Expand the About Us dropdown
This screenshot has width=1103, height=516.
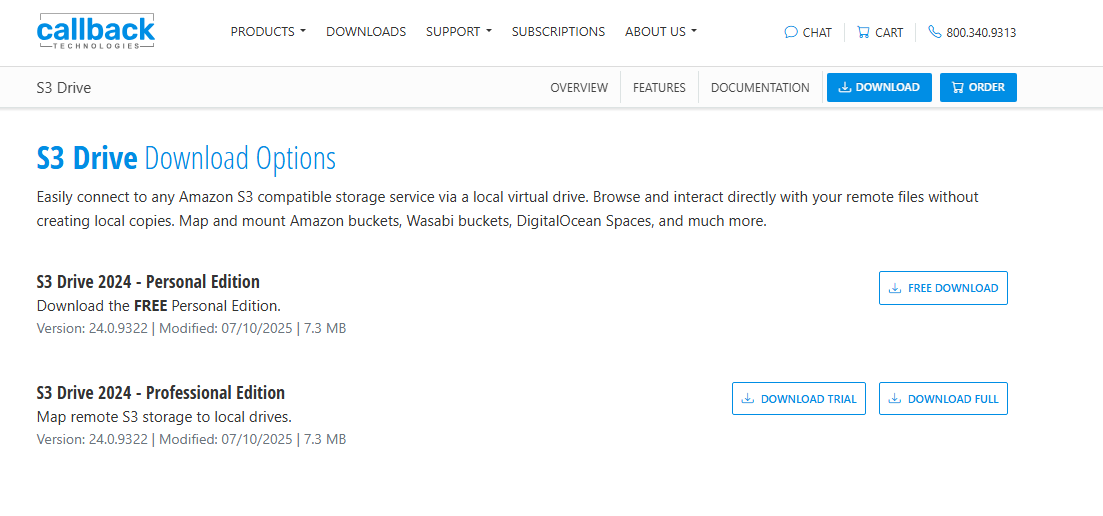pos(660,32)
